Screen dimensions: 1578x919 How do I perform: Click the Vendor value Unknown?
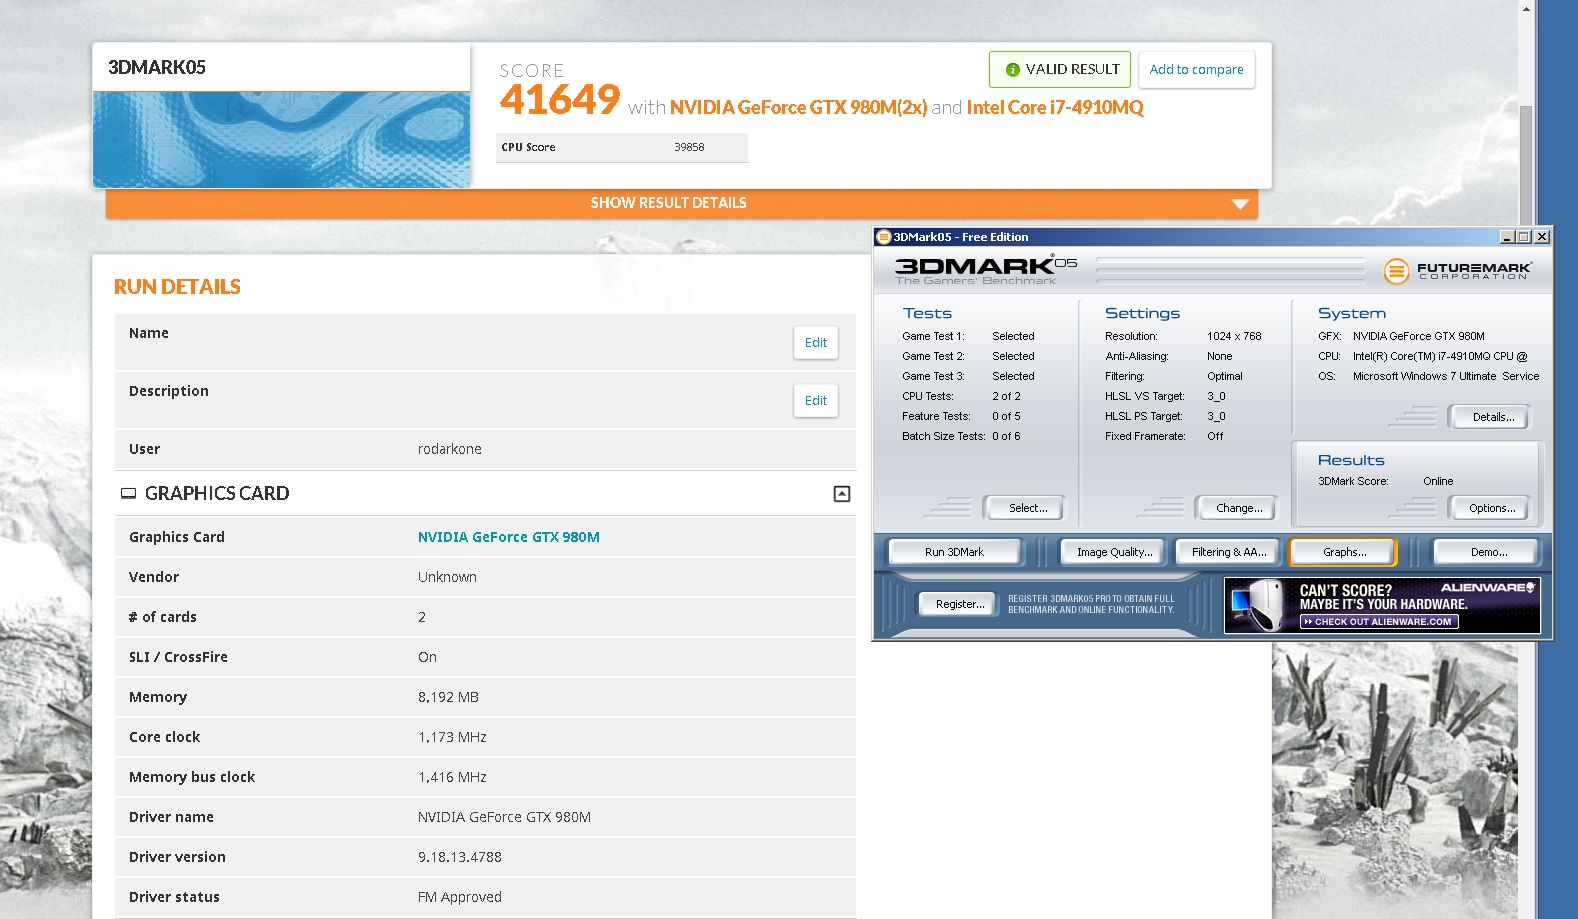pos(447,577)
